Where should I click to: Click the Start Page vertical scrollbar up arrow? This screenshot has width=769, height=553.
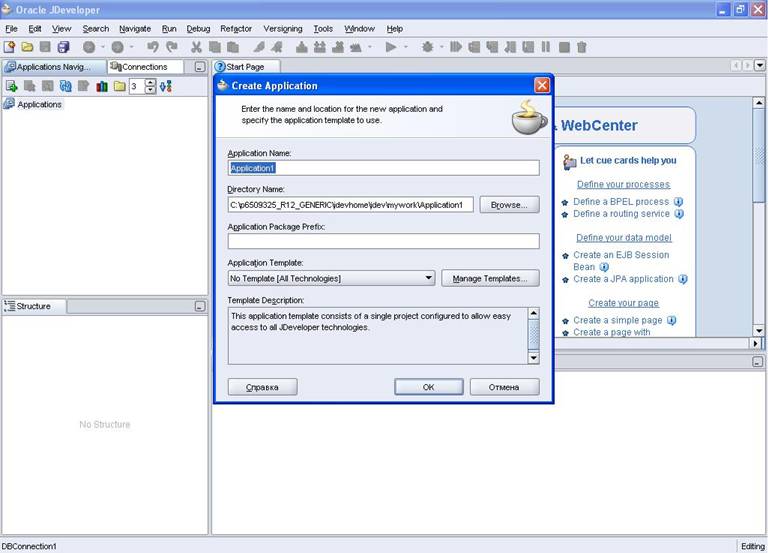759,103
